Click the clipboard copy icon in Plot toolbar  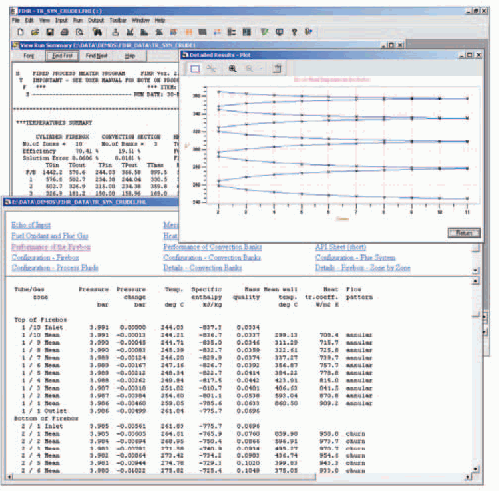pyautogui.click(x=277, y=69)
